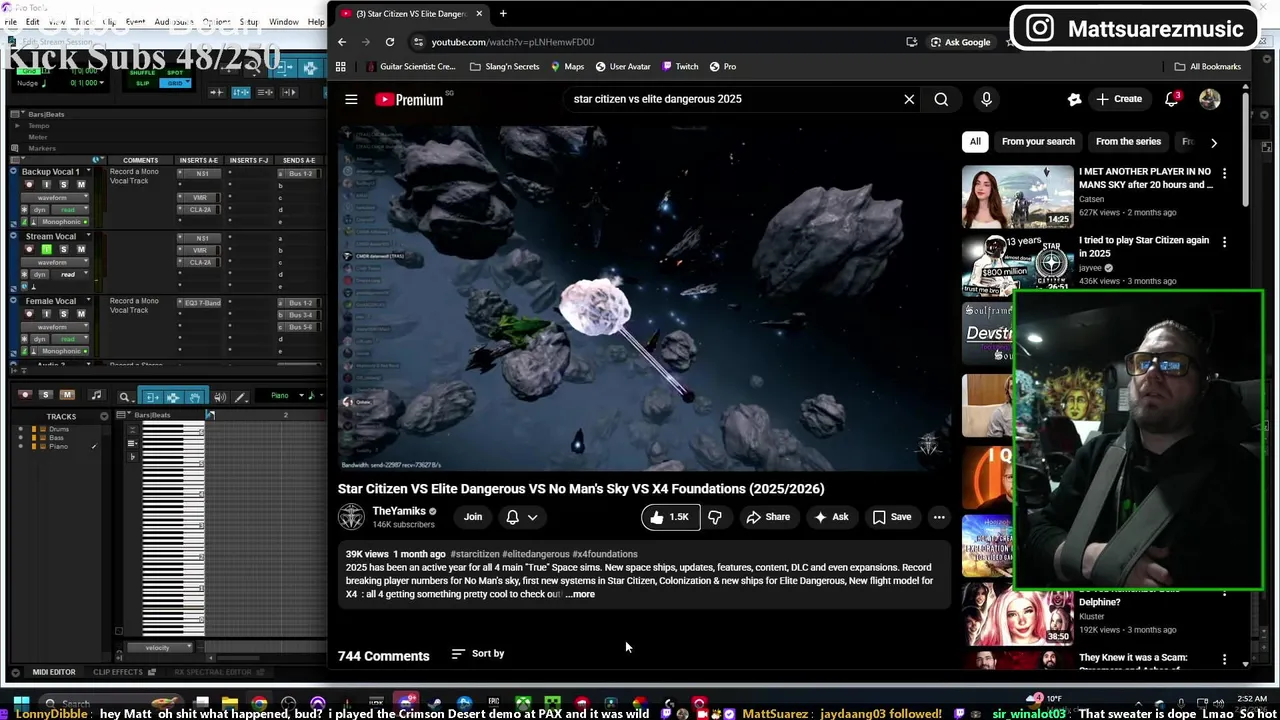Click the Share button under the video
Screen dimensions: 1280x720
[x=768, y=517]
